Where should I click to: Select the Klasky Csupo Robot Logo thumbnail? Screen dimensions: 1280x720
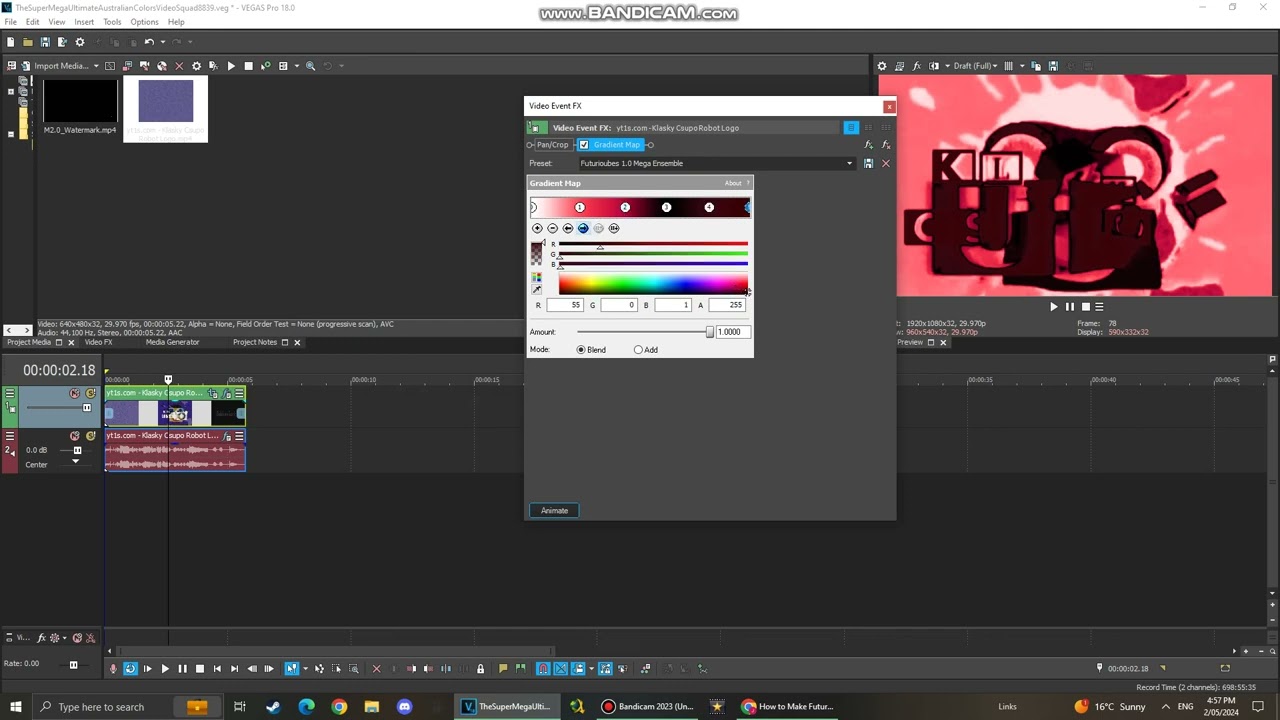pyautogui.click(x=166, y=101)
